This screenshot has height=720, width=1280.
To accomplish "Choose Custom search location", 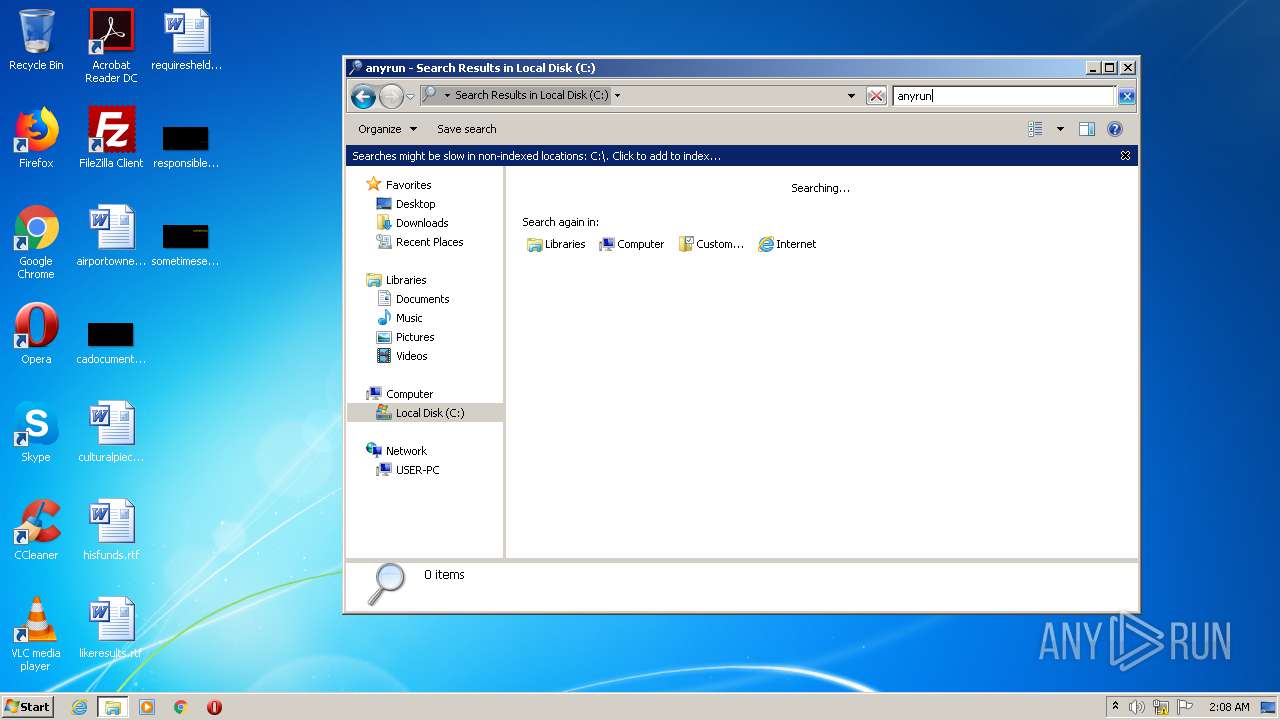I will pos(711,244).
